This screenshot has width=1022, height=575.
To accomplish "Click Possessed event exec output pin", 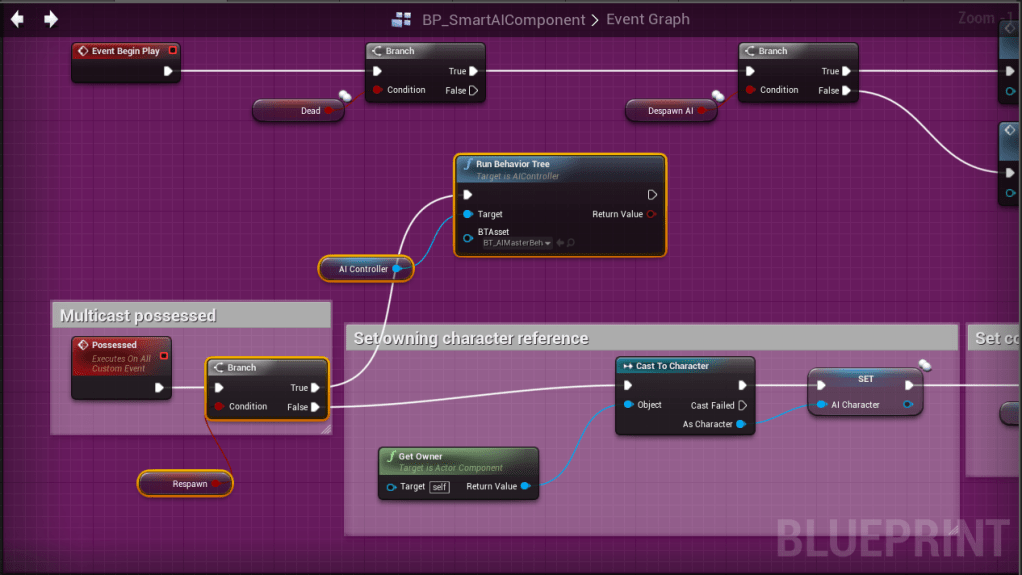I will click(159, 388).
